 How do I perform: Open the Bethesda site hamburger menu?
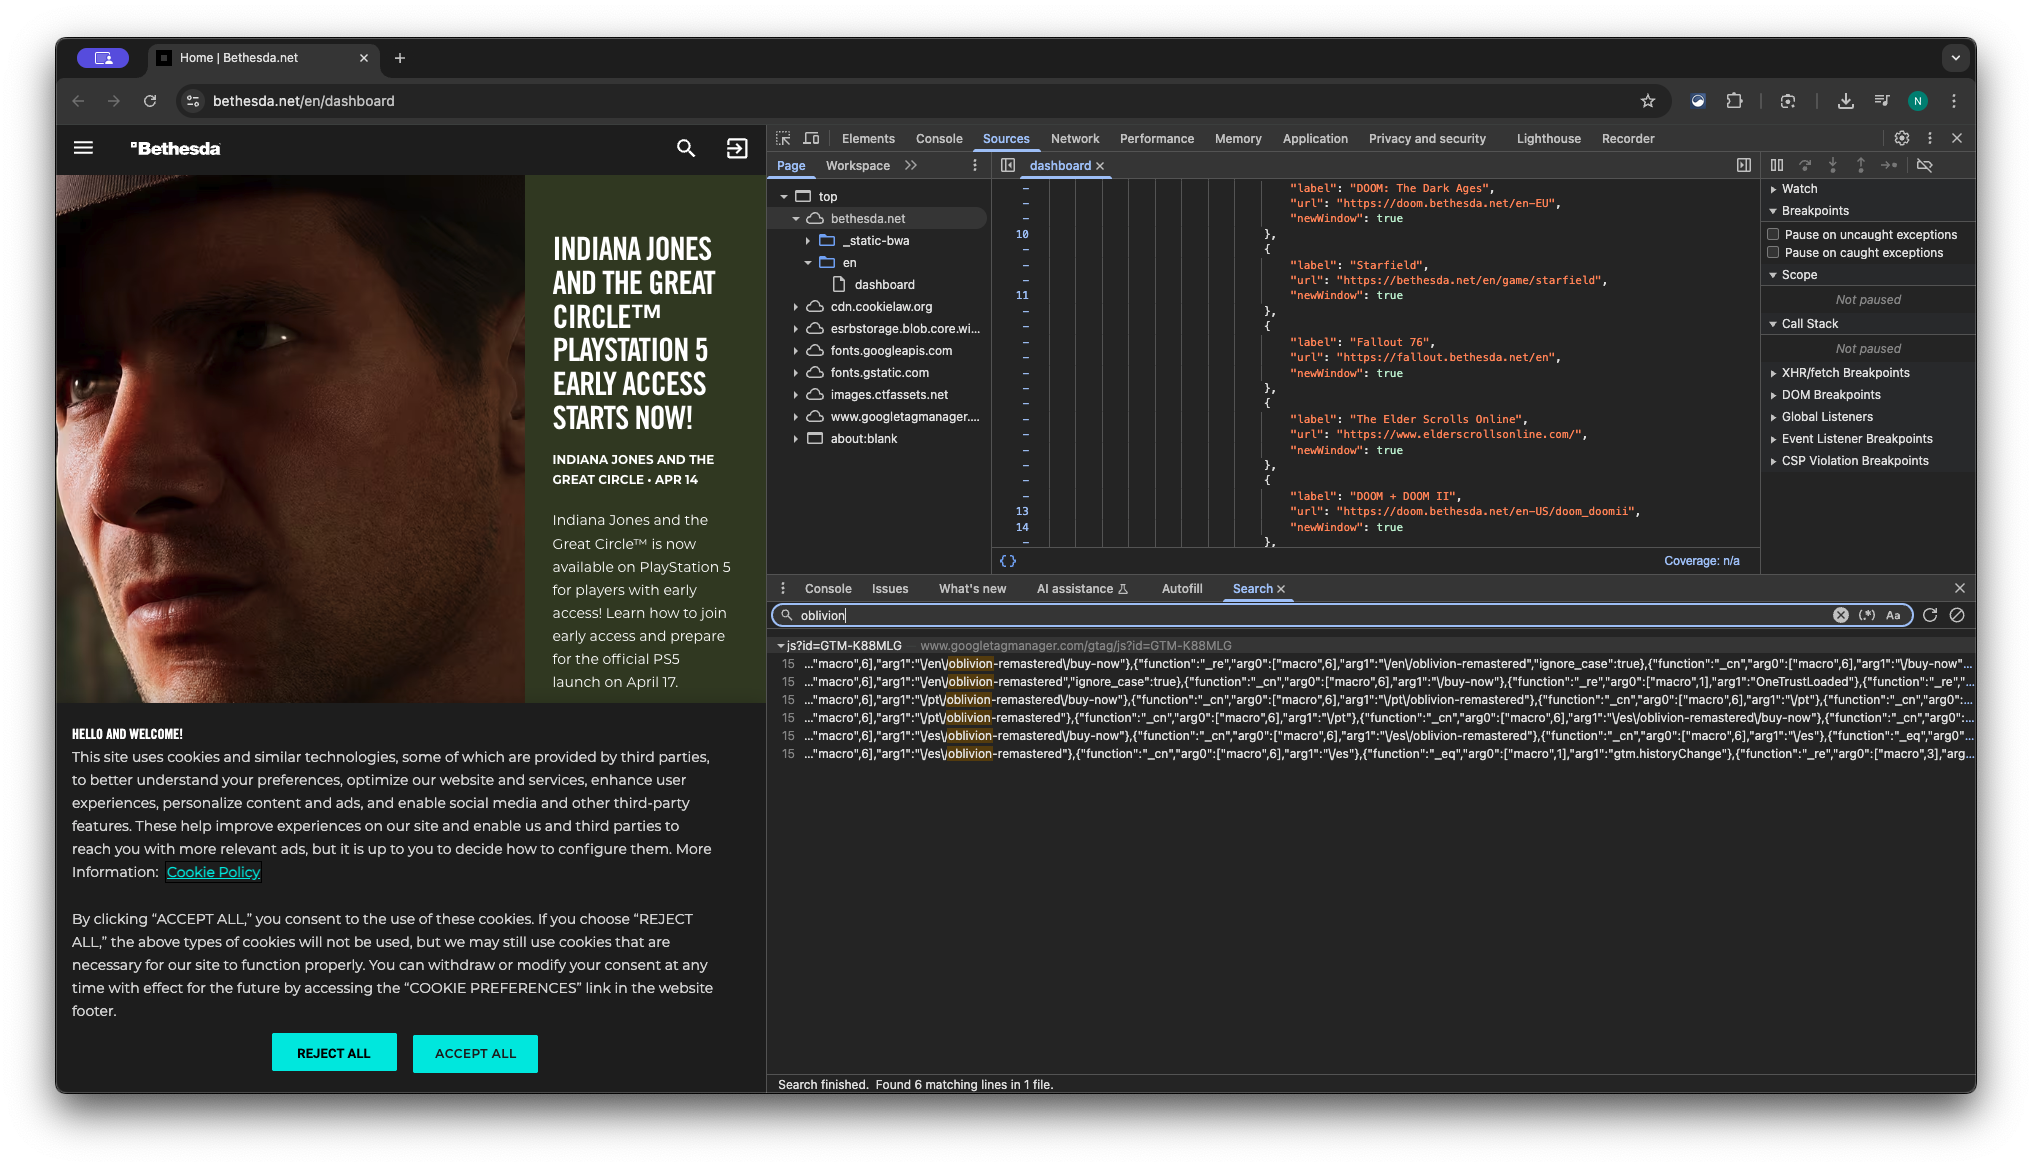83,148
